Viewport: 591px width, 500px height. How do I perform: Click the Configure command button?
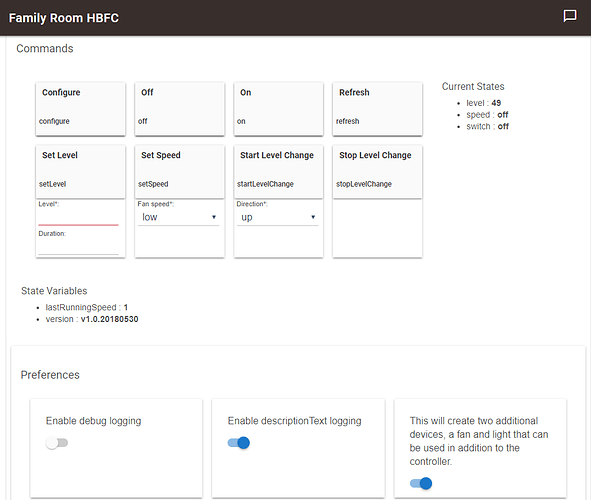[x=80, y=109]
